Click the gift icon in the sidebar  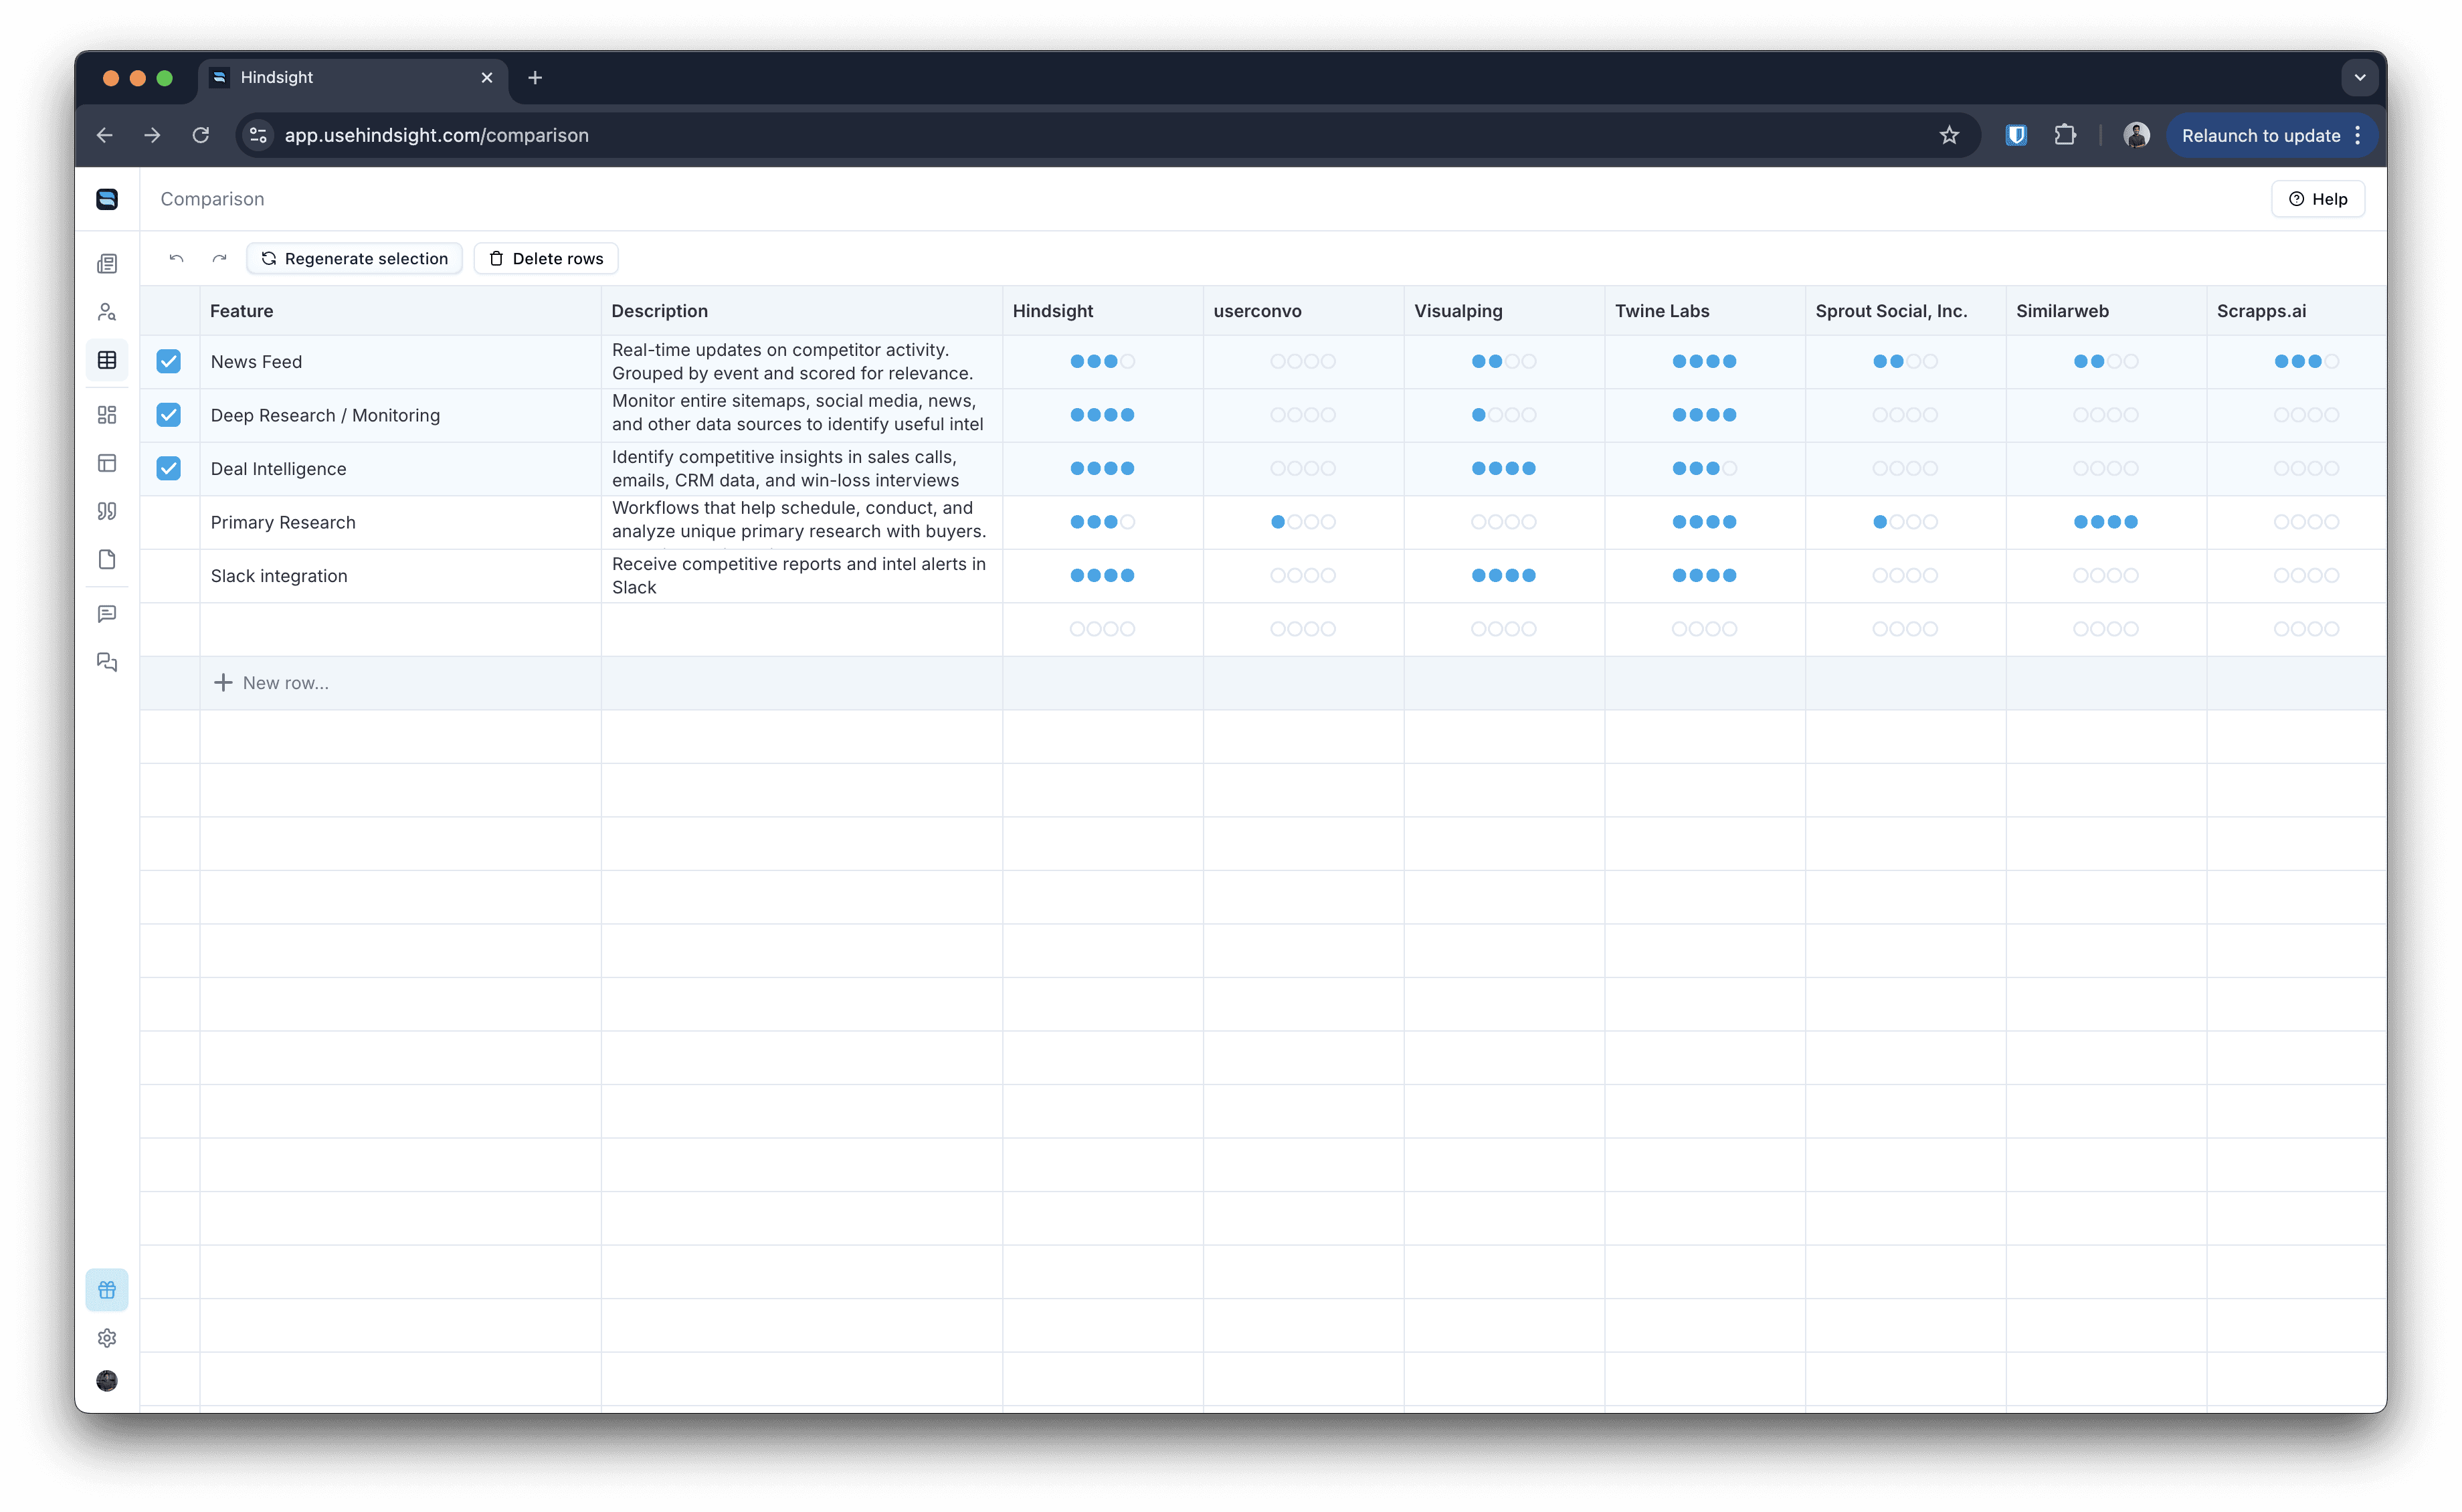(x=107, y=1290)
